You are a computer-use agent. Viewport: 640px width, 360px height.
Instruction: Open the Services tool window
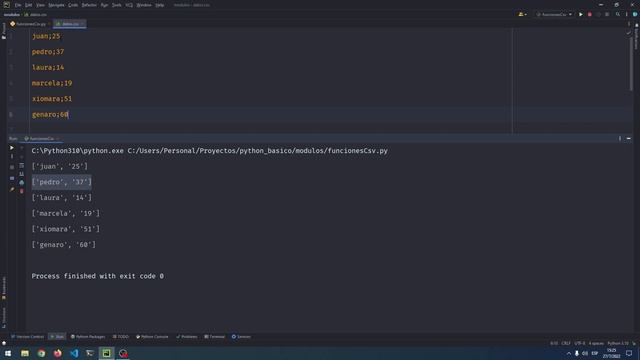point(241,337)
